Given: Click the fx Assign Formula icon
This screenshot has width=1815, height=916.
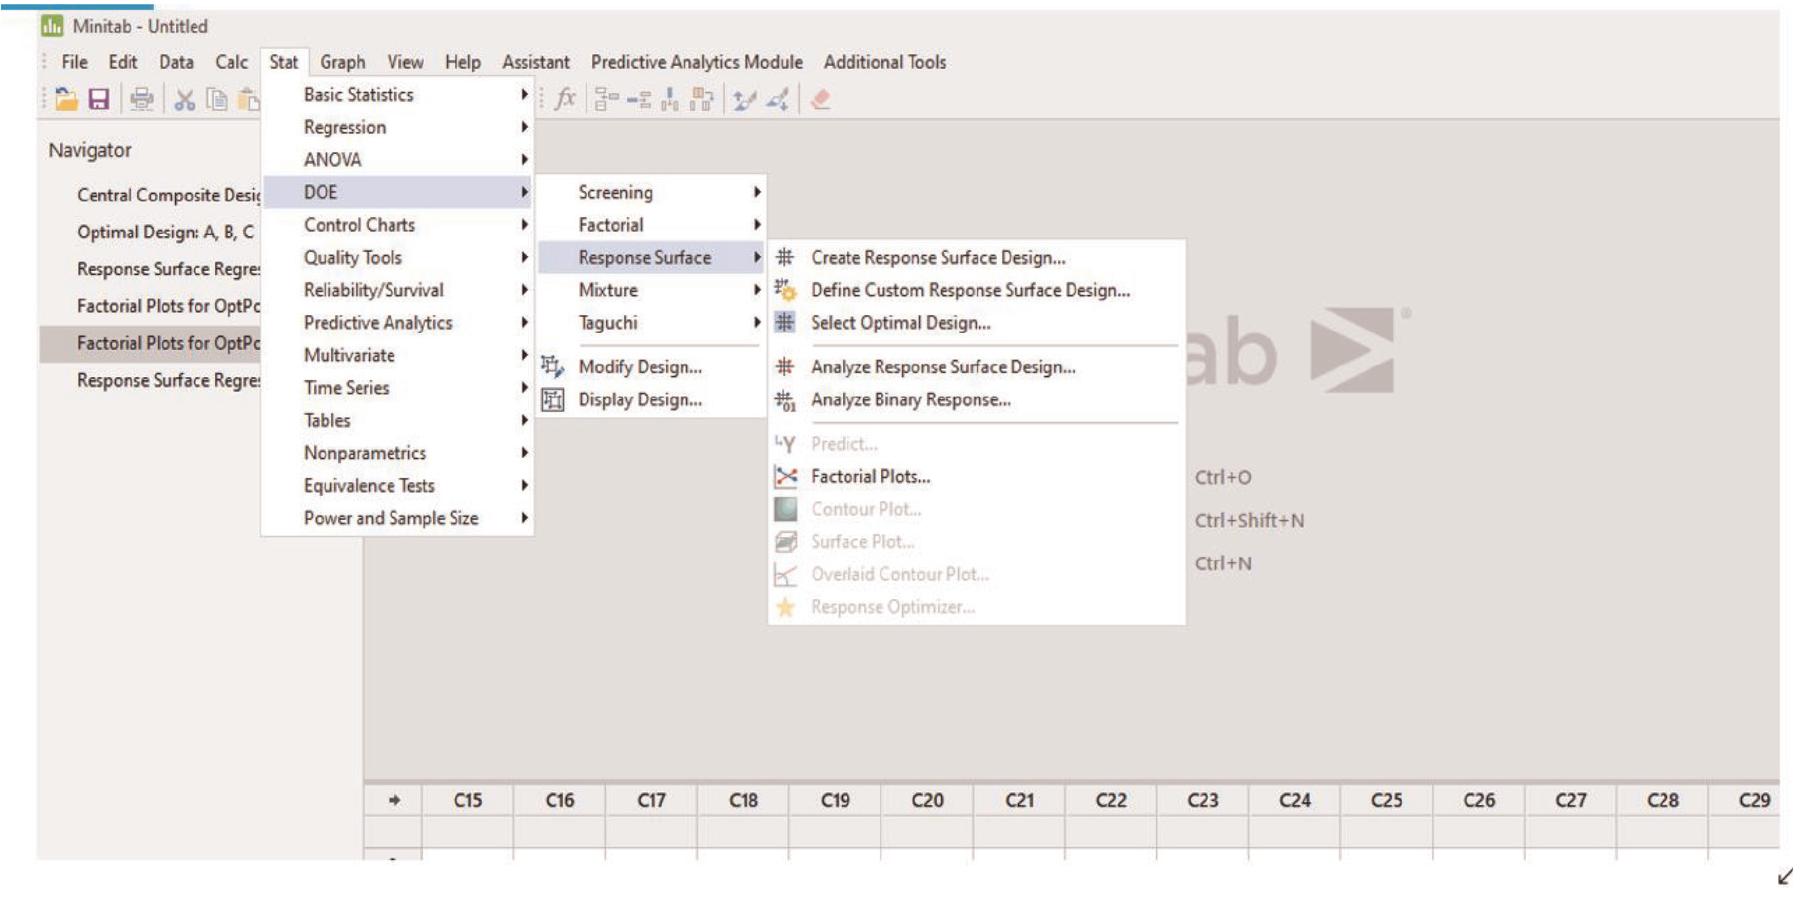Looking at the screenshot, I should tap(565, 98).
